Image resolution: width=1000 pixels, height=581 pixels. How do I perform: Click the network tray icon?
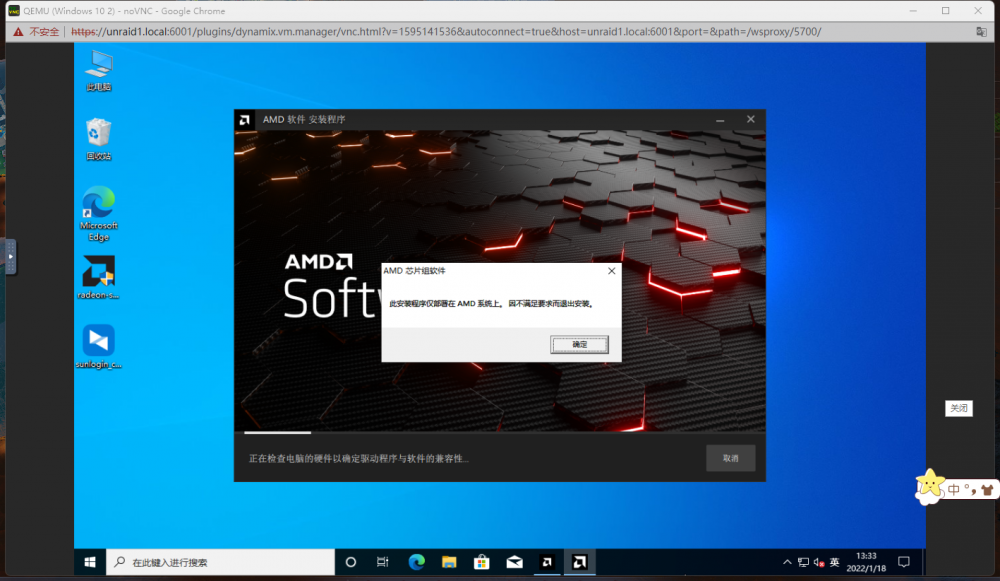click(803, 562)
